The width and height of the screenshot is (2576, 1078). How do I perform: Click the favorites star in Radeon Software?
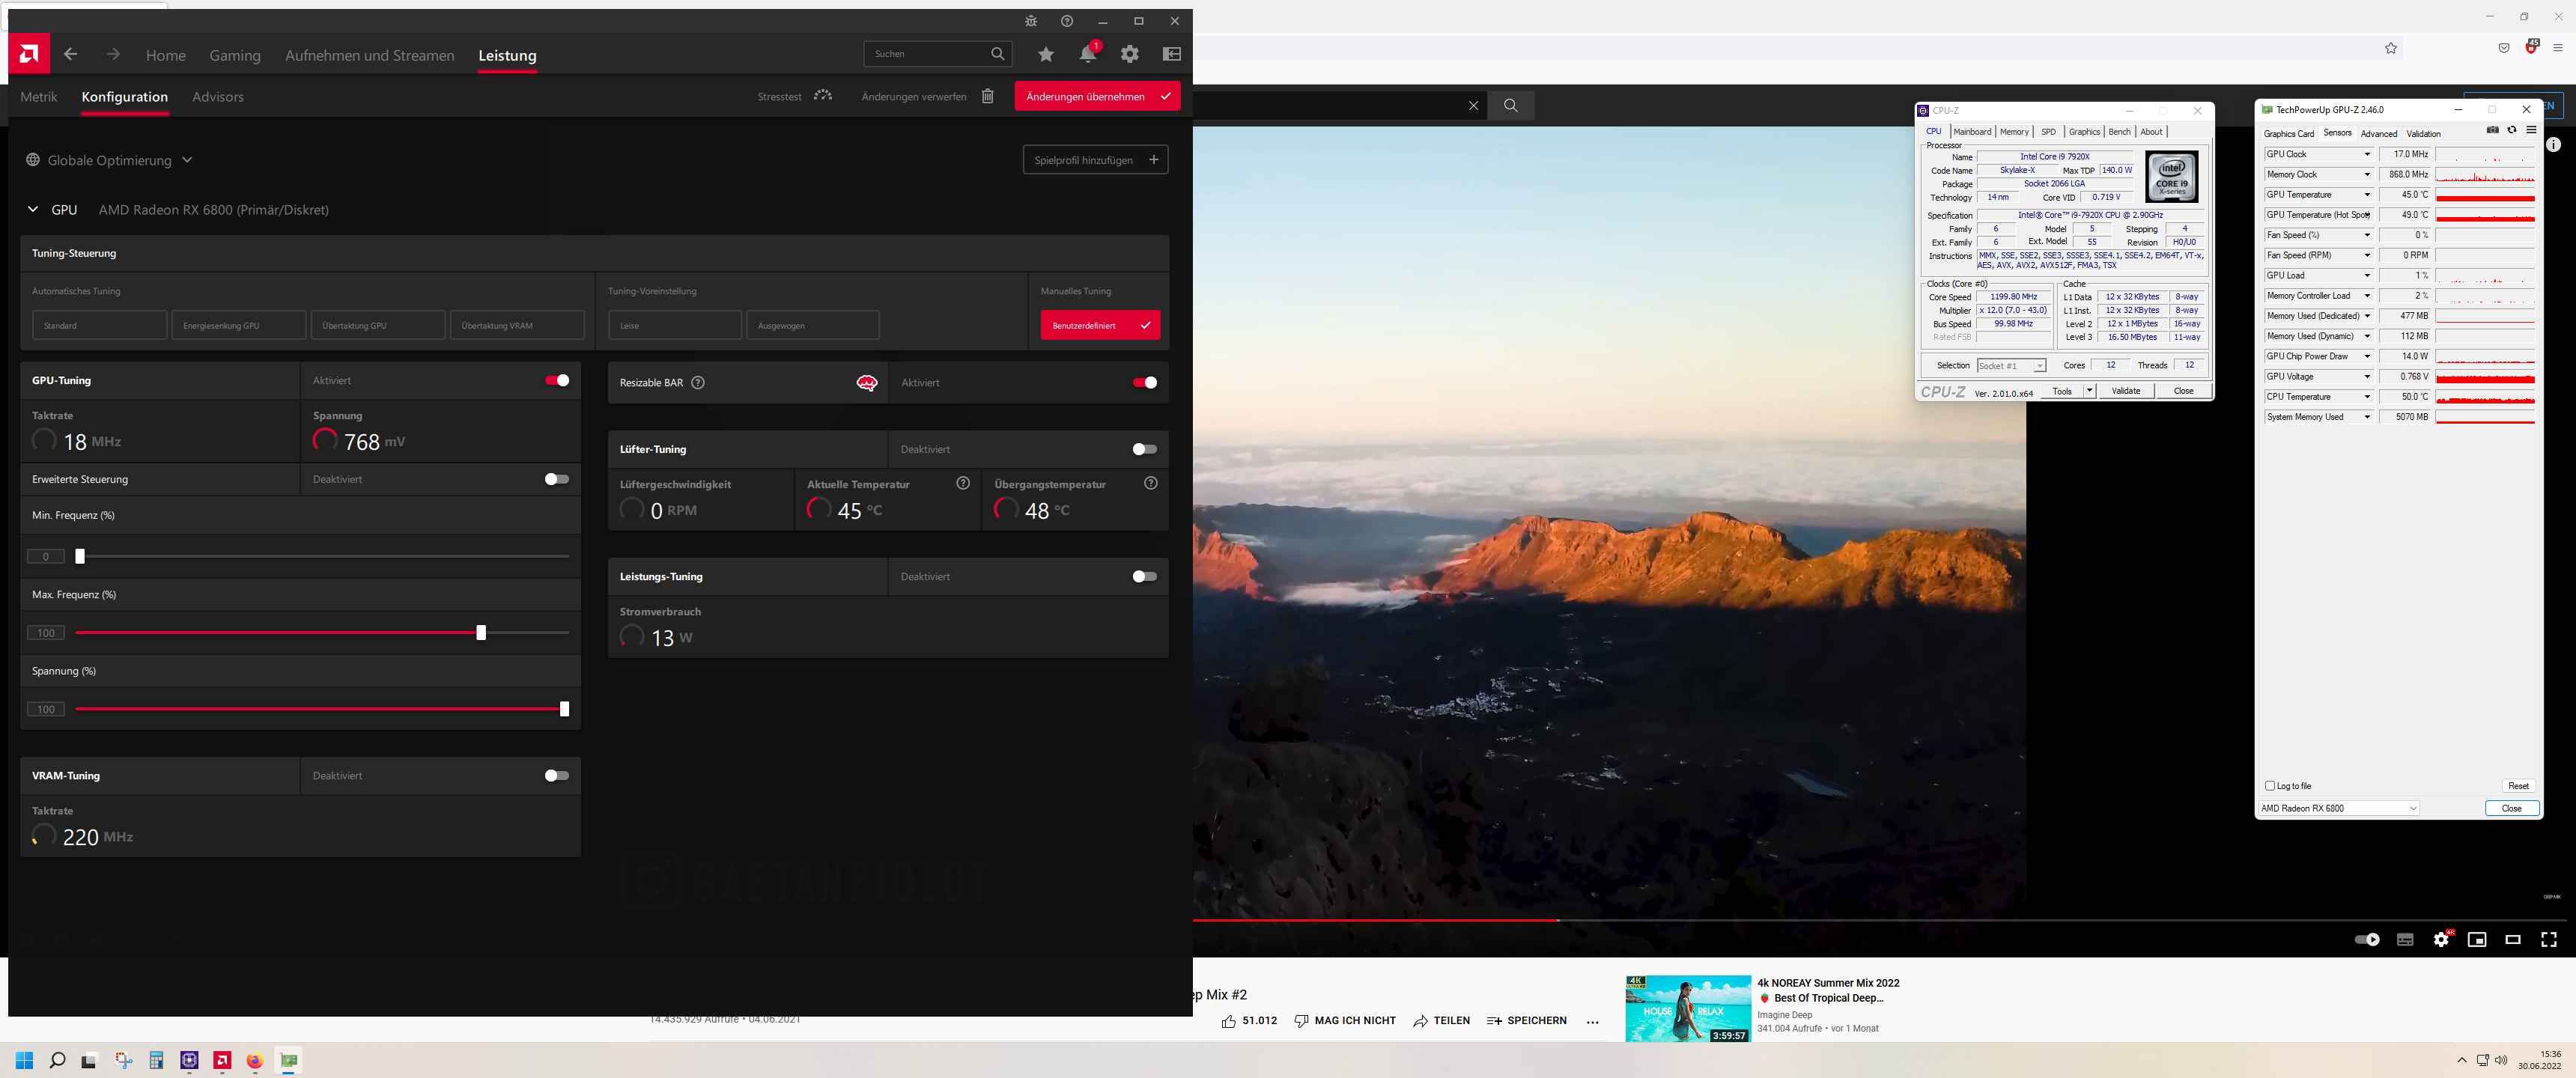pyautogui.click(x=1045, y=54)
